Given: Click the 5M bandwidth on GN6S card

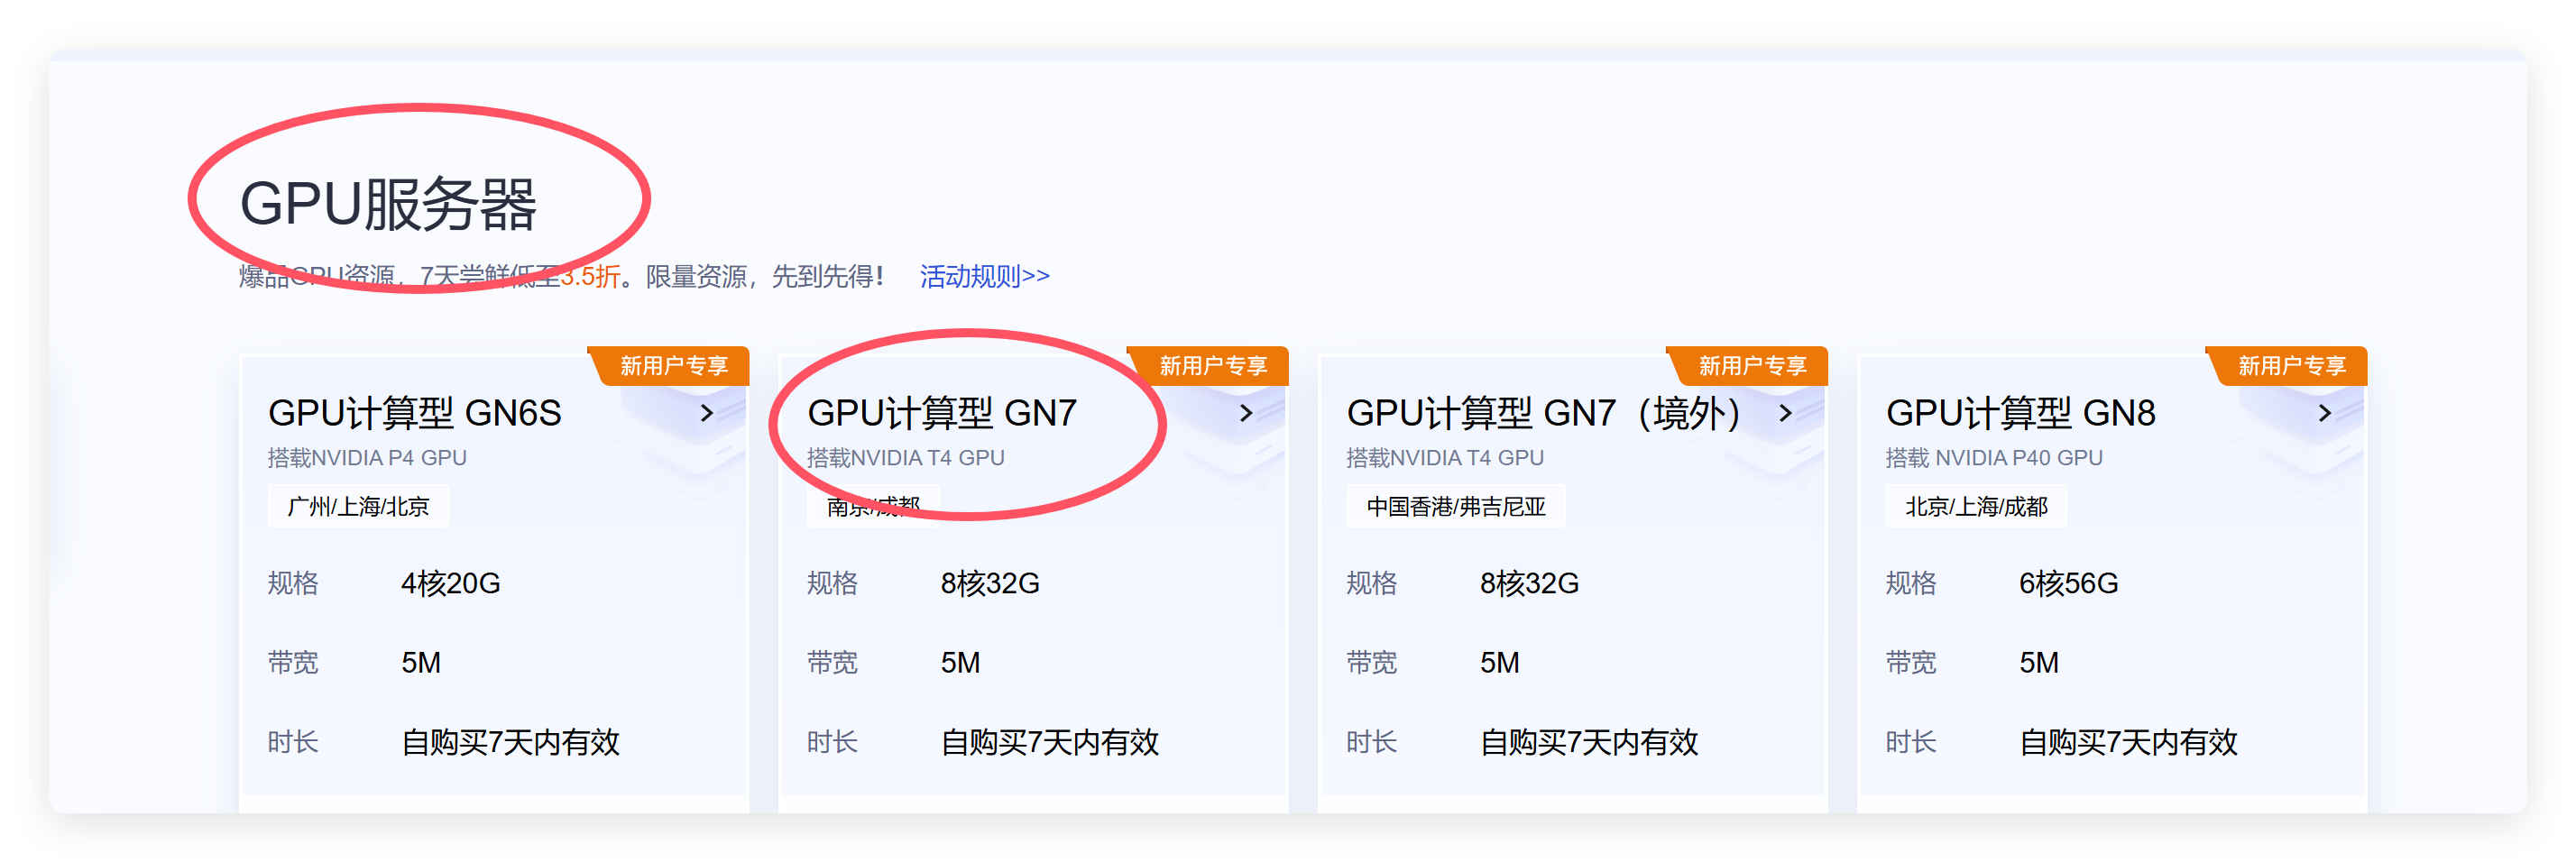Looking at the screenshot, I should click(x=421, y=663).
